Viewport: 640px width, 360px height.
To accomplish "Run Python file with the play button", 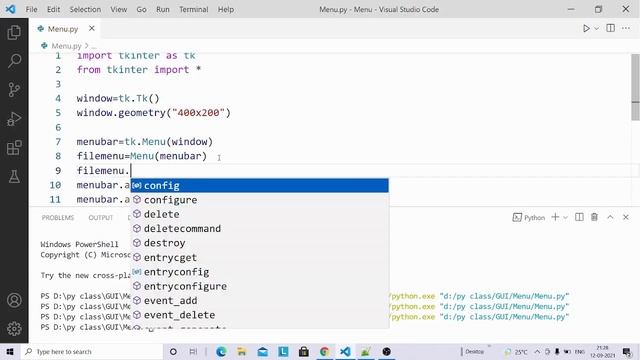I will (586, 28).
